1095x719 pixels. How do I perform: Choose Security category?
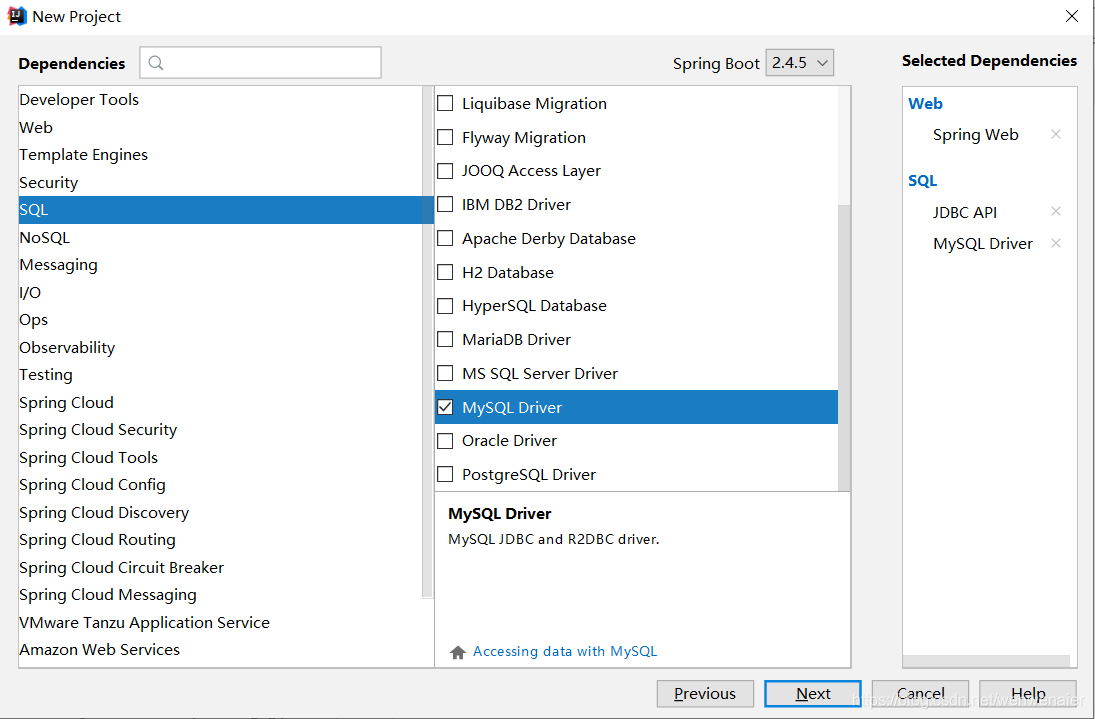(x=220, y=182)
